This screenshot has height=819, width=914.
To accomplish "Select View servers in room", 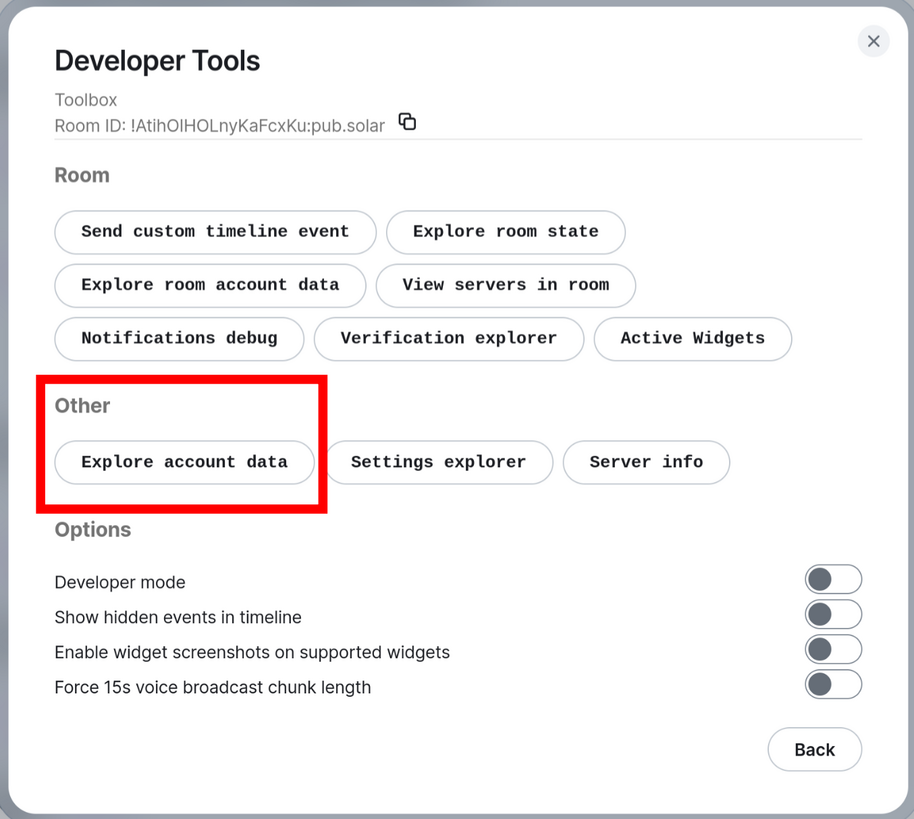I will [505, 285].
